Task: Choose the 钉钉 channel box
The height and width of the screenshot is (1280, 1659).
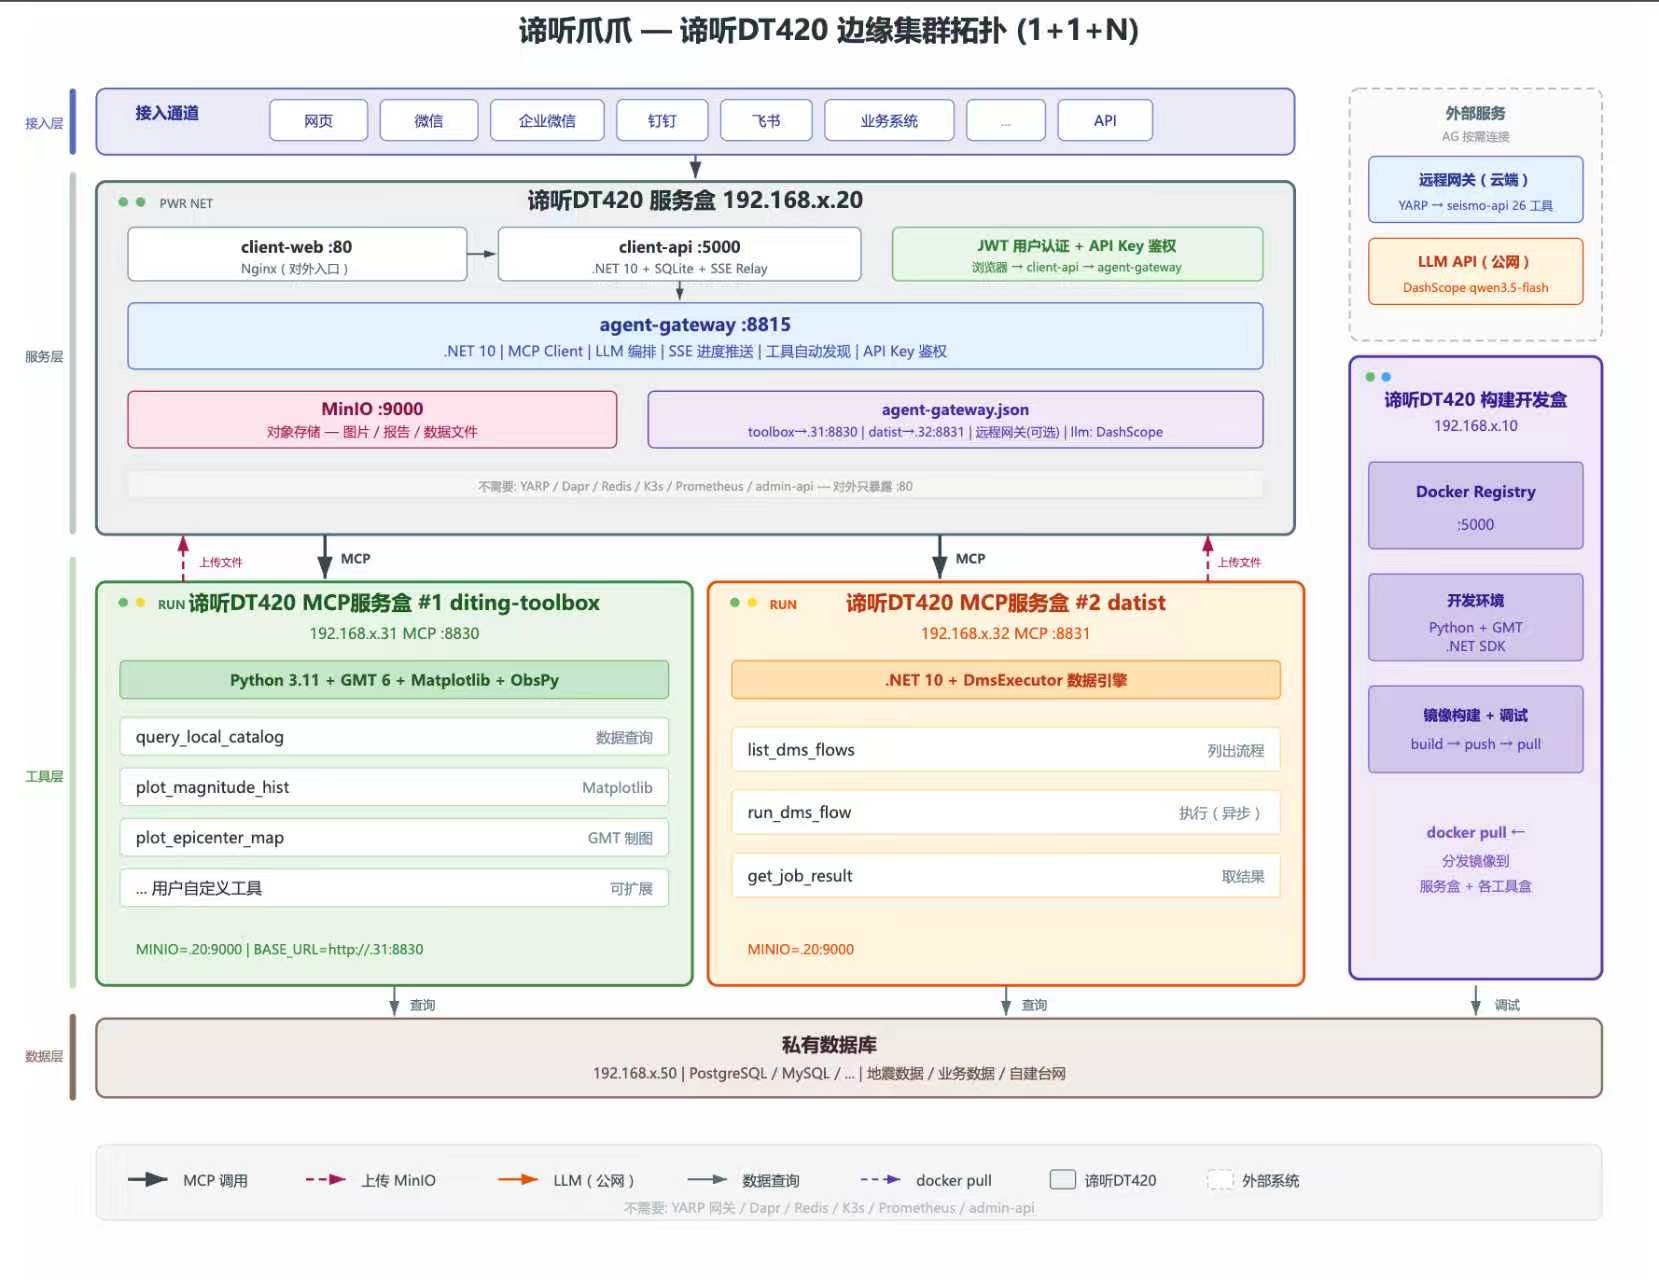Action: pyautogui.click(x=662, y=121)
